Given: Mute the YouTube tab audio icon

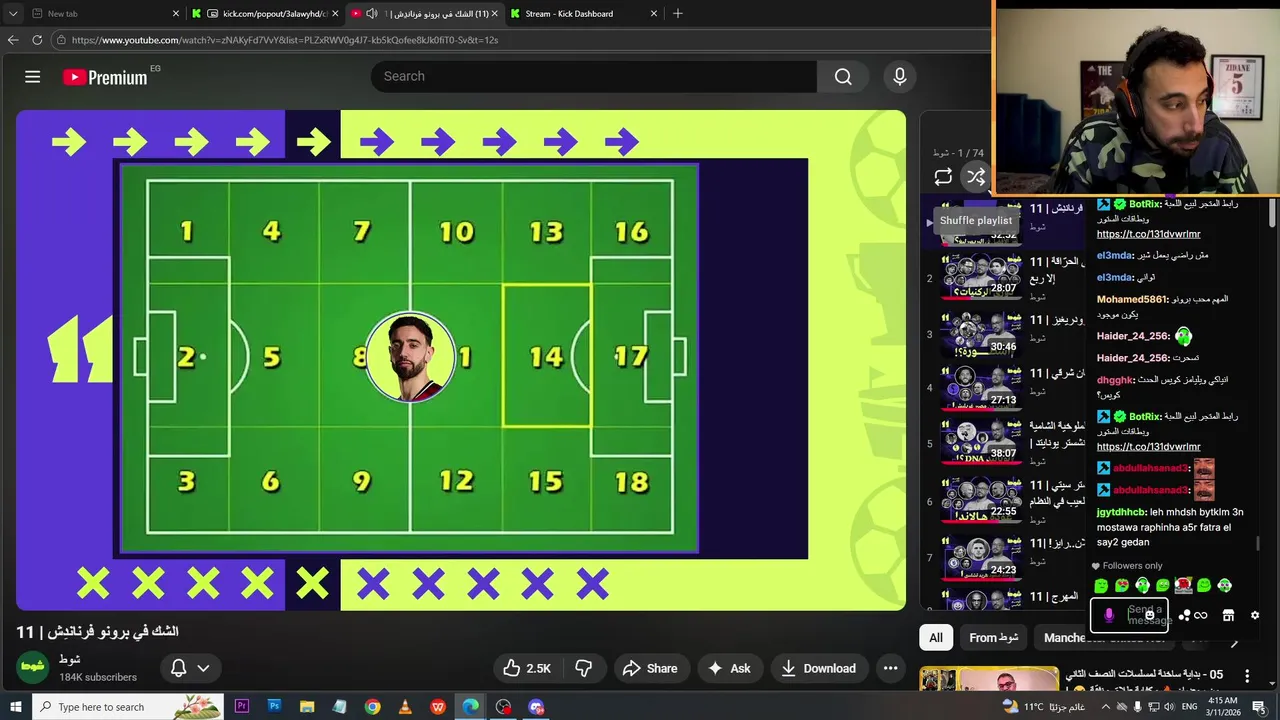Looking at the screenshot, I should pos(372,14).
